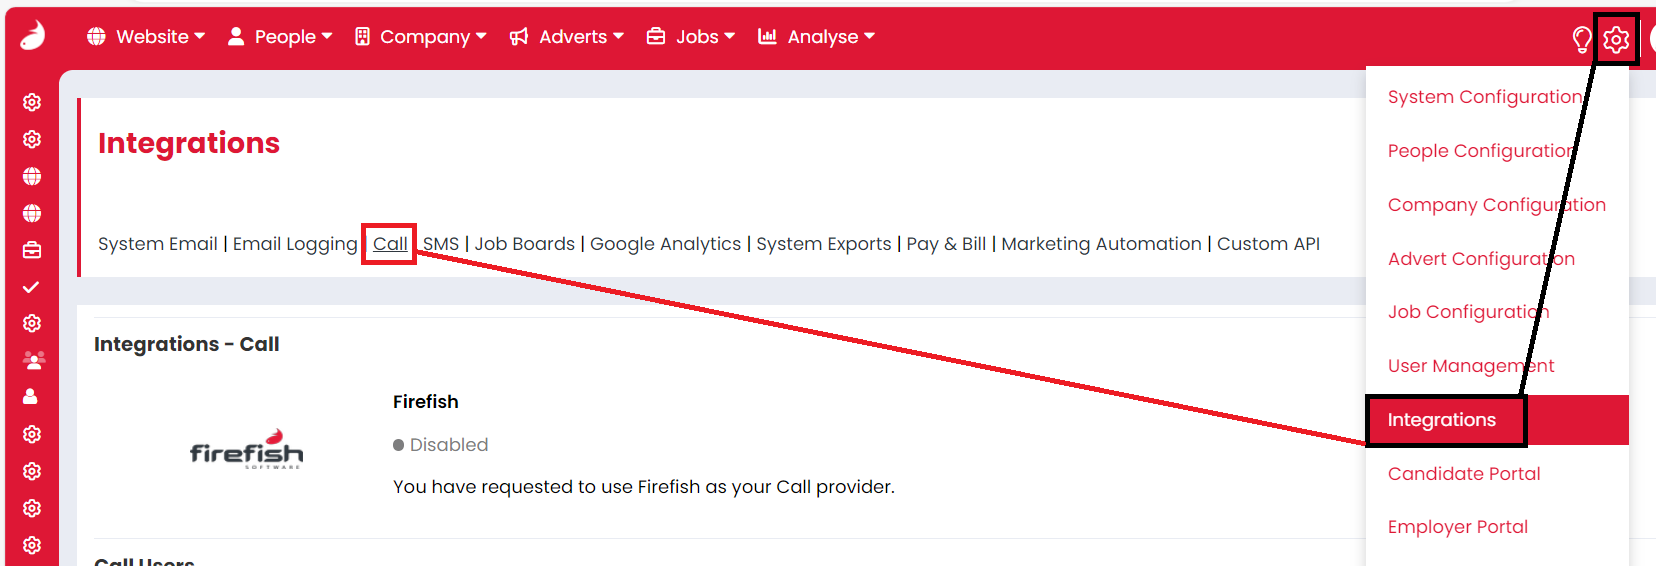Go to Marketing Automation section
This screenshot has width=1656, height=566.
[1101, 244]
